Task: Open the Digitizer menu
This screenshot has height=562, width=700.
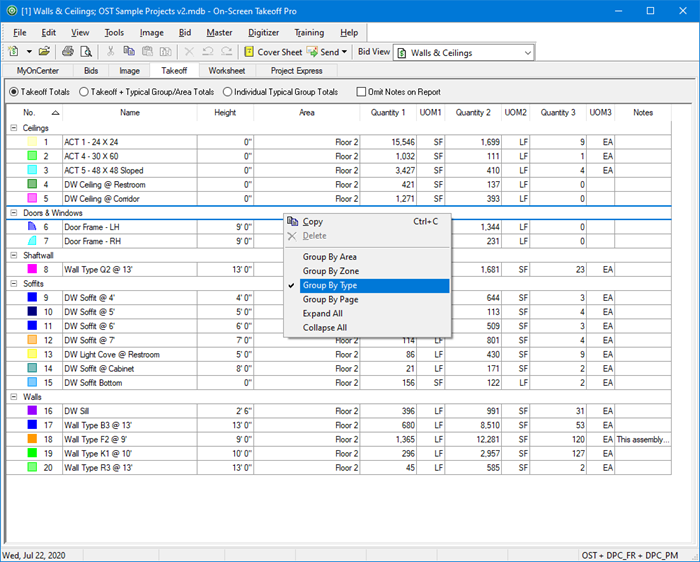Action: point(264,32)
